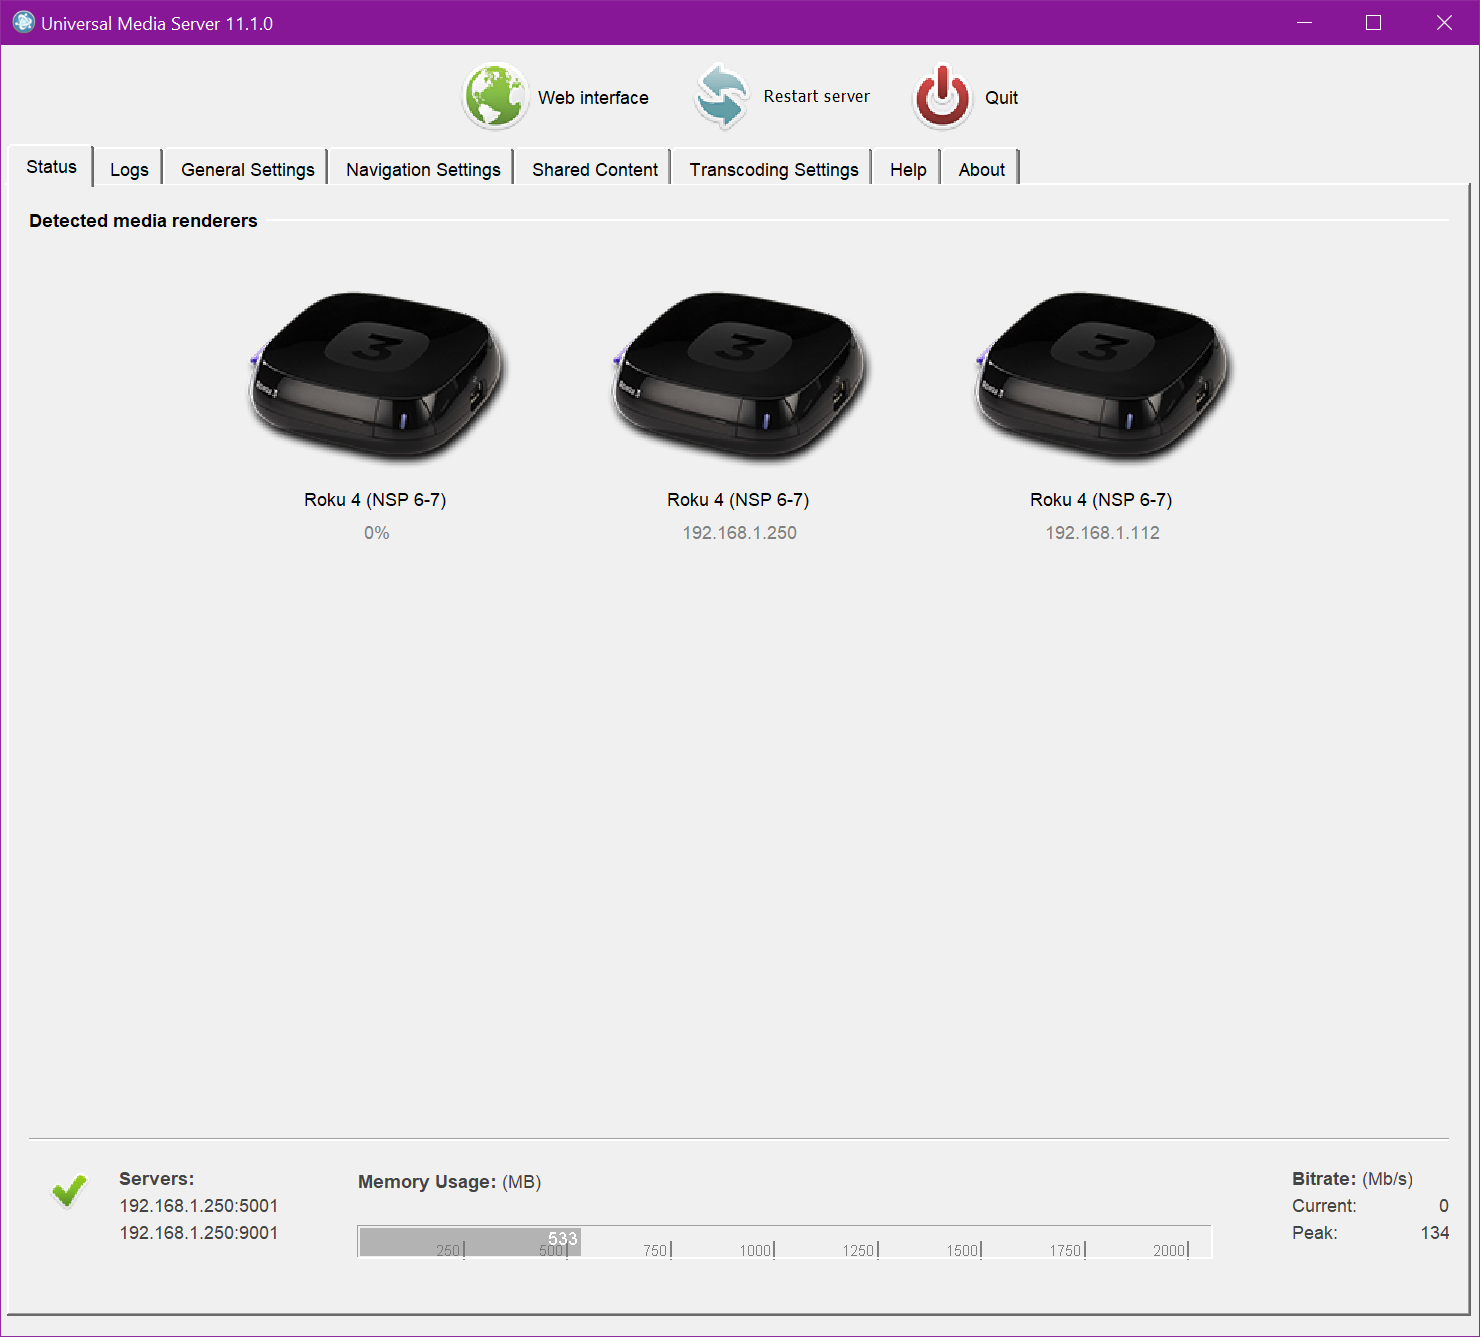Viewport: 1480px width, 1337px height.
Task: Select the Roku renderer at 192.168.1.112
Action: pos(1102,377)
